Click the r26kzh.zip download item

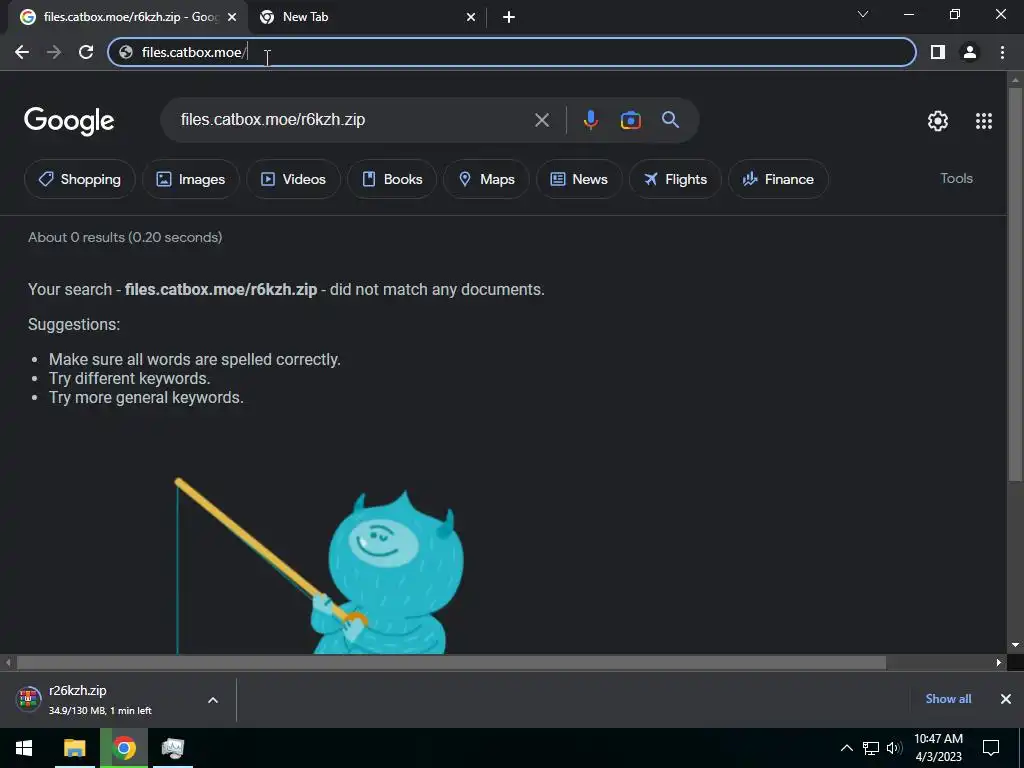(x=104, y=699)
